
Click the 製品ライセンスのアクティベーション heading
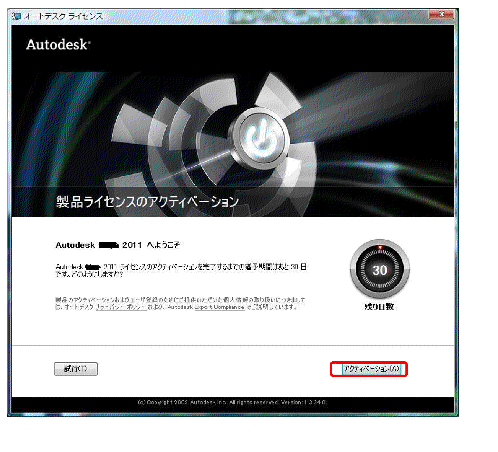tap(147, 202)
